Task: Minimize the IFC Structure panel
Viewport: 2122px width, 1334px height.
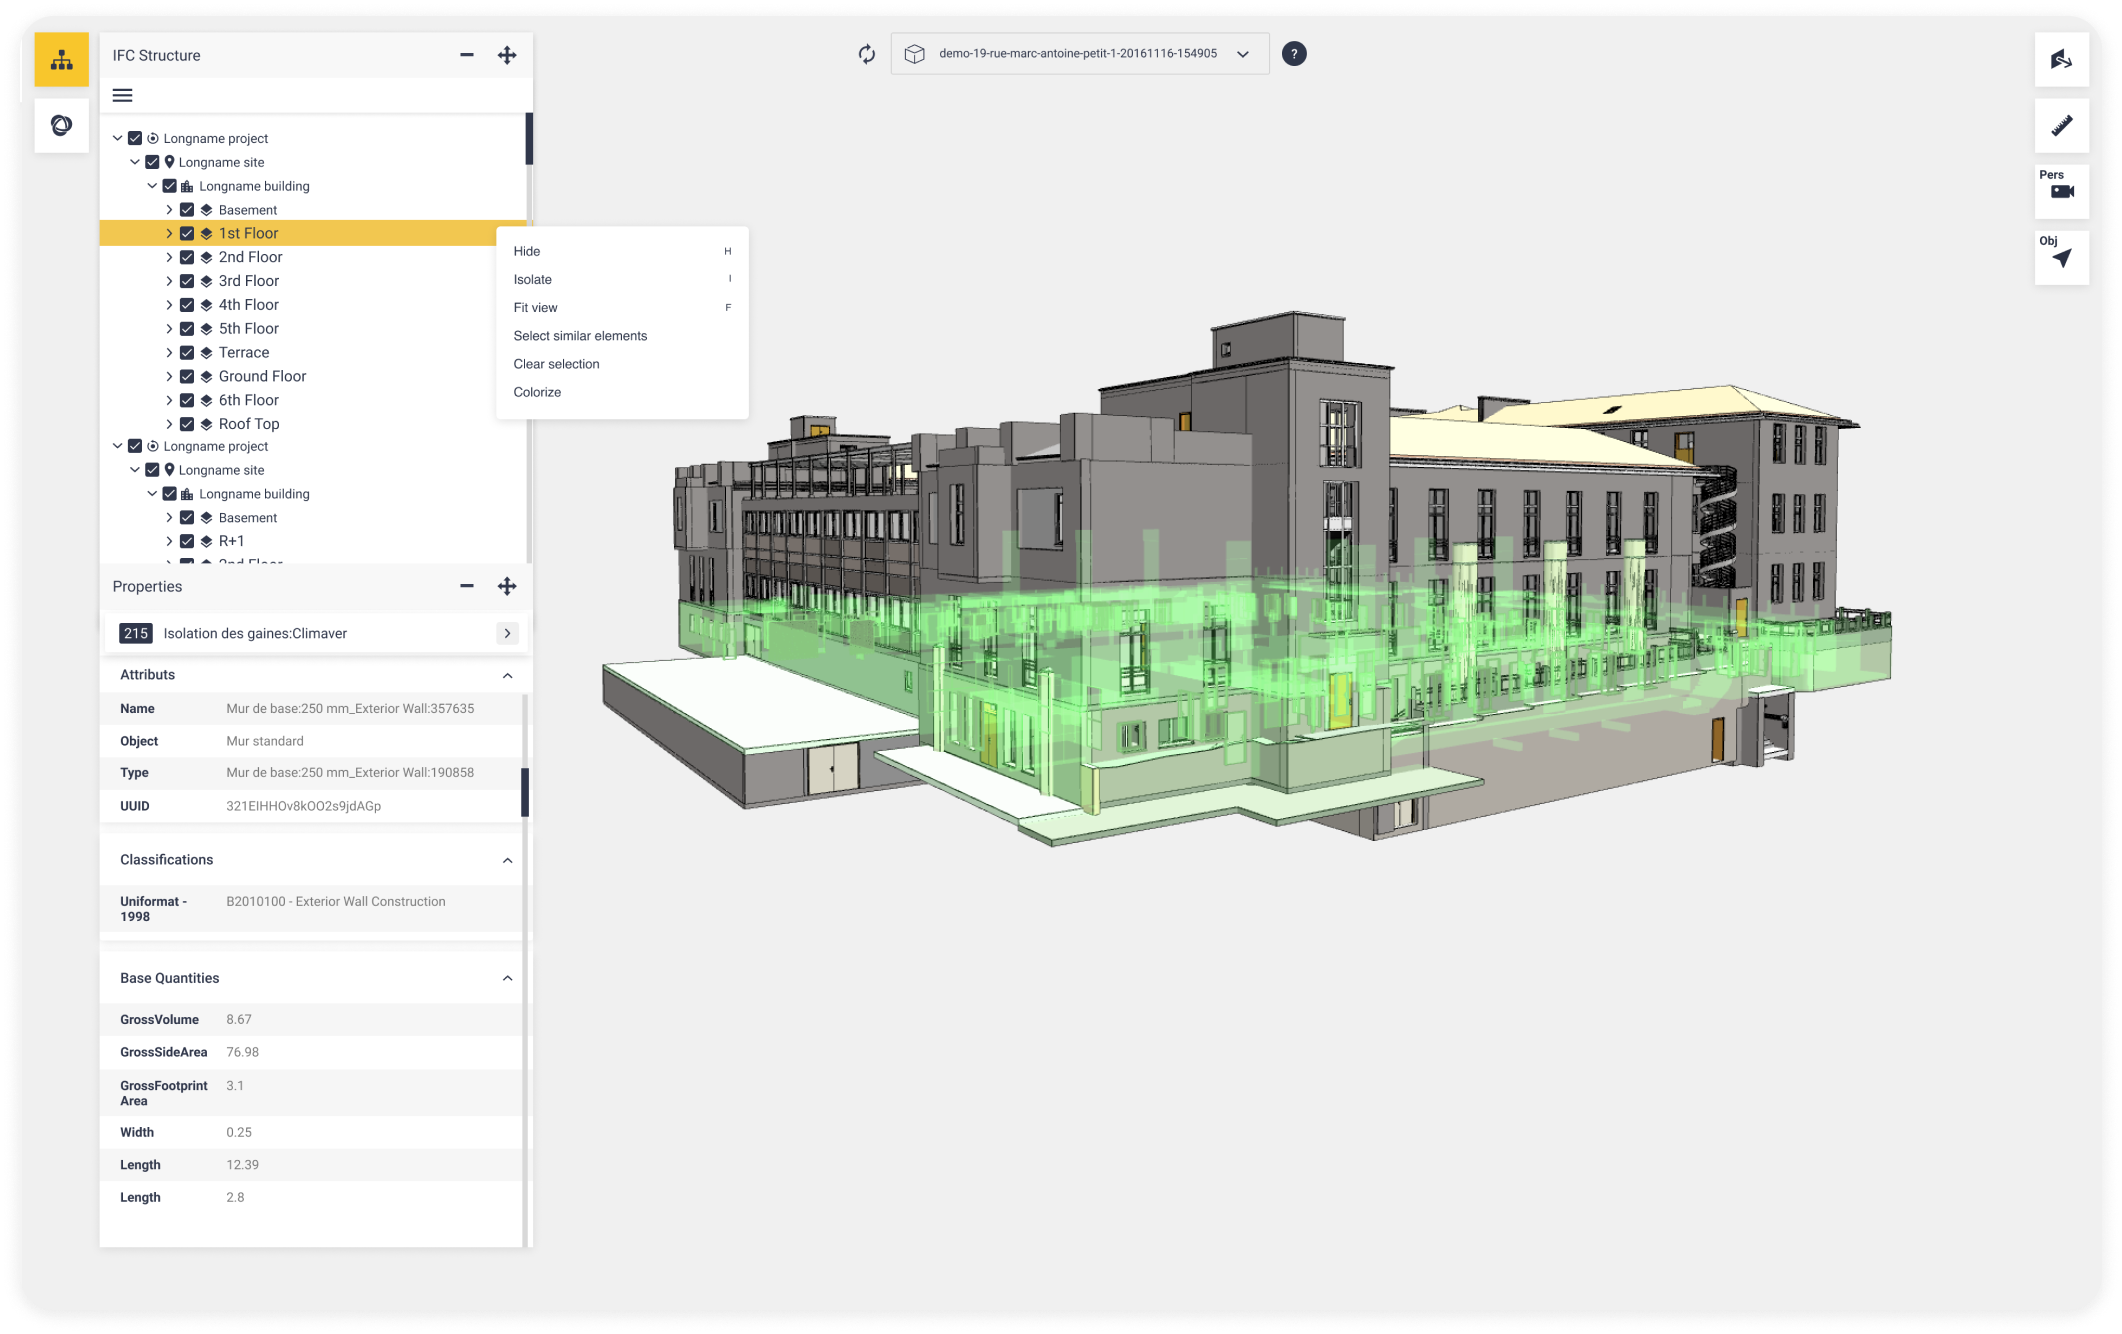Action: point(466,55)
